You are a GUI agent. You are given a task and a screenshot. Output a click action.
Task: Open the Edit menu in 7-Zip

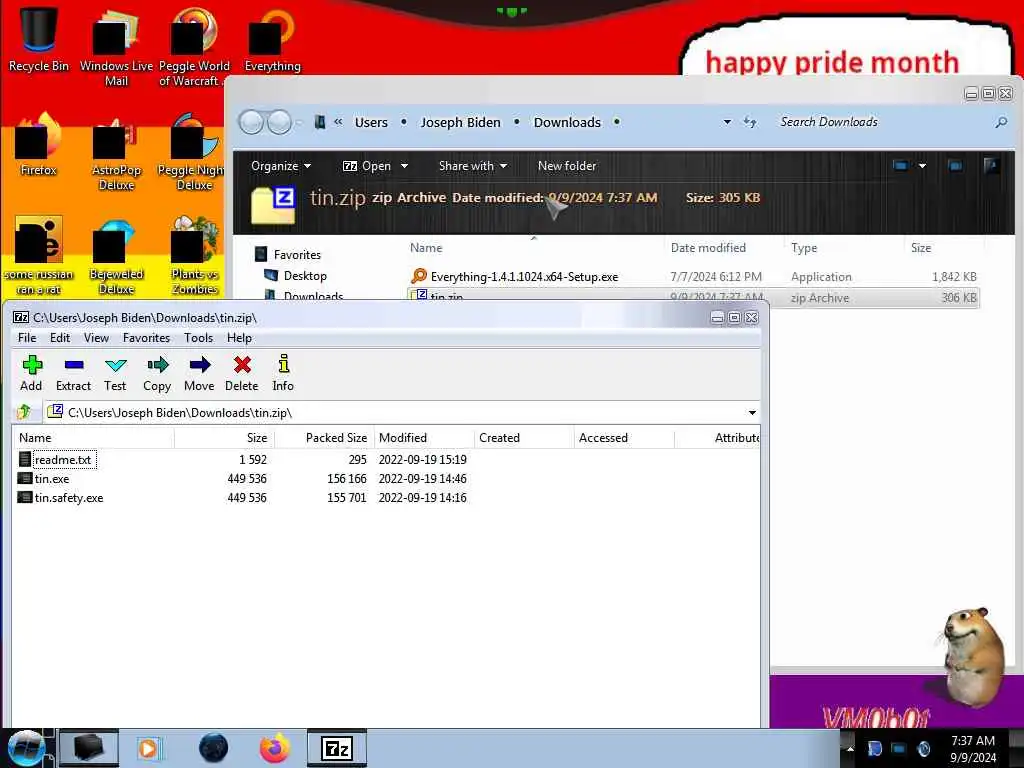click(60, 338)
